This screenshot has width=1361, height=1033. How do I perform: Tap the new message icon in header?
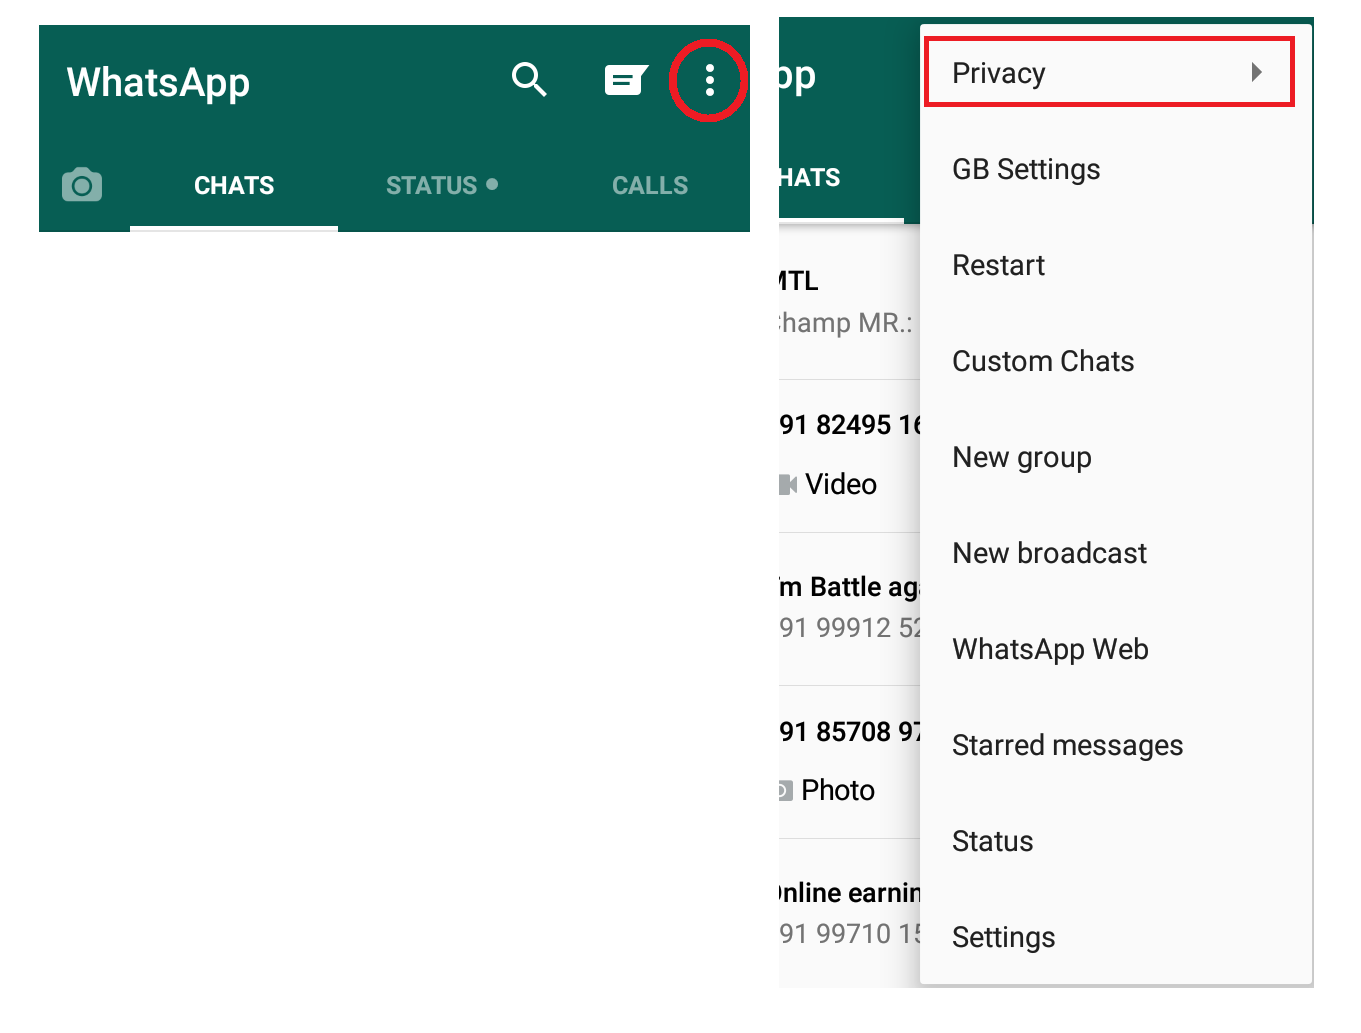click(x=626, y=80)
